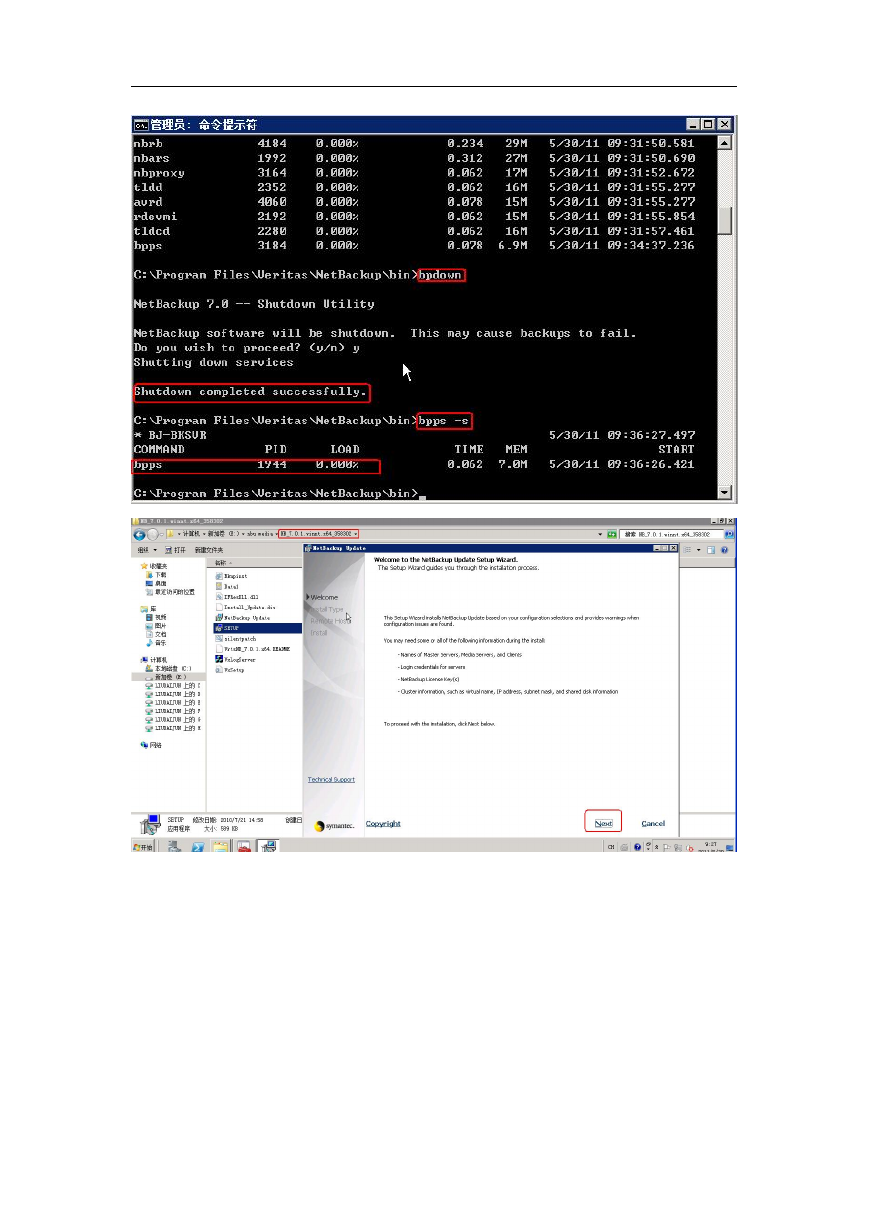Open Explorer help icon
The height and width of the screenshot is (1228, 869).
(x=724, y=550)
